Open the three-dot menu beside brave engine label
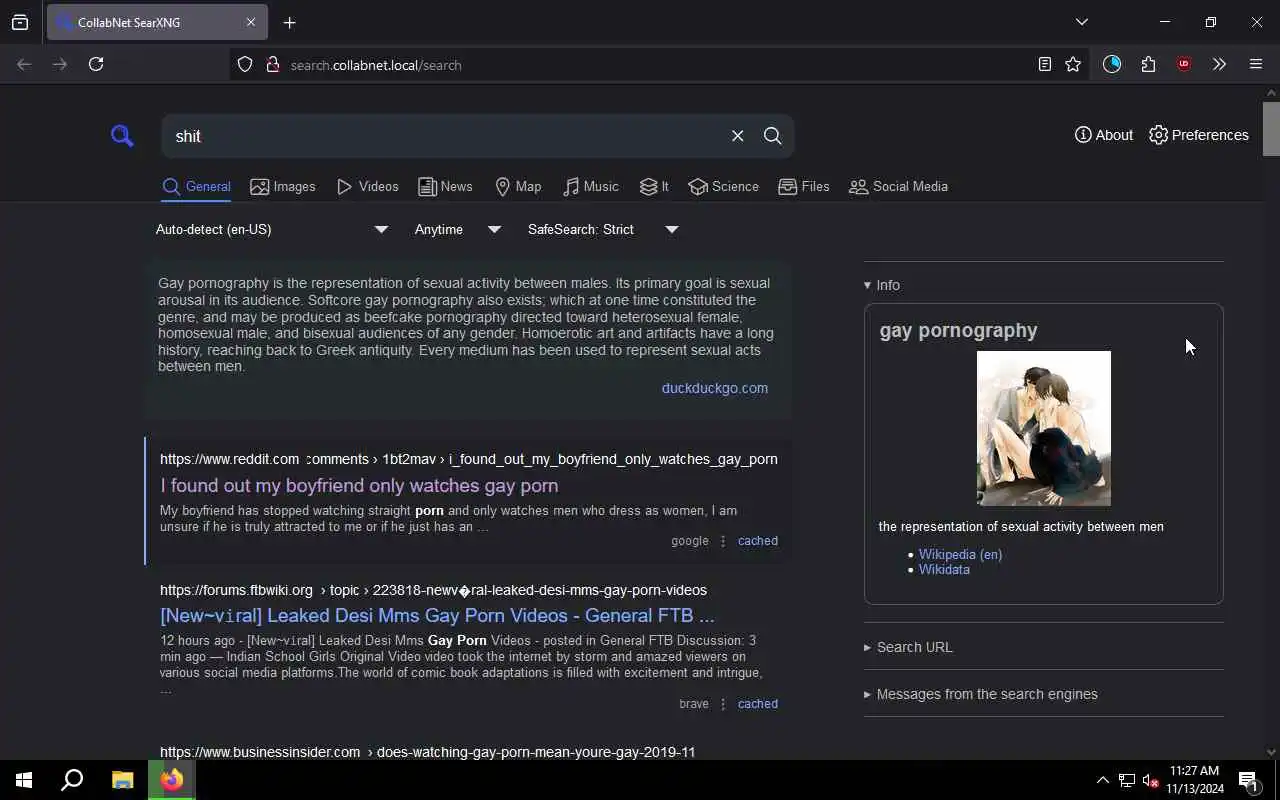 coord(723,704)
